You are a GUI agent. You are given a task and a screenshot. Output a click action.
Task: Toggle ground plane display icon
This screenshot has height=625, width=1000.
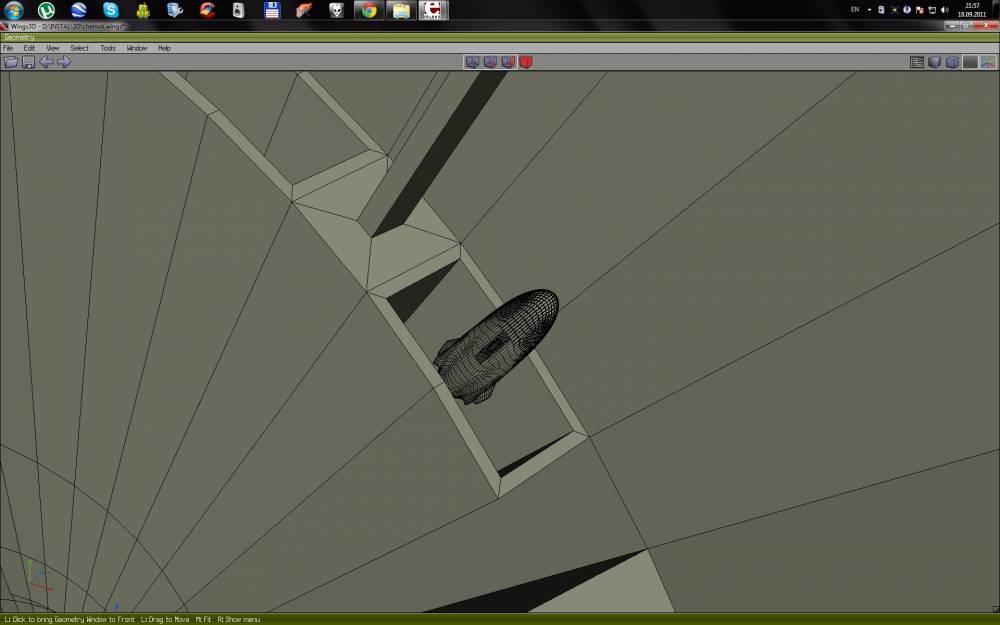pos(970,62)
